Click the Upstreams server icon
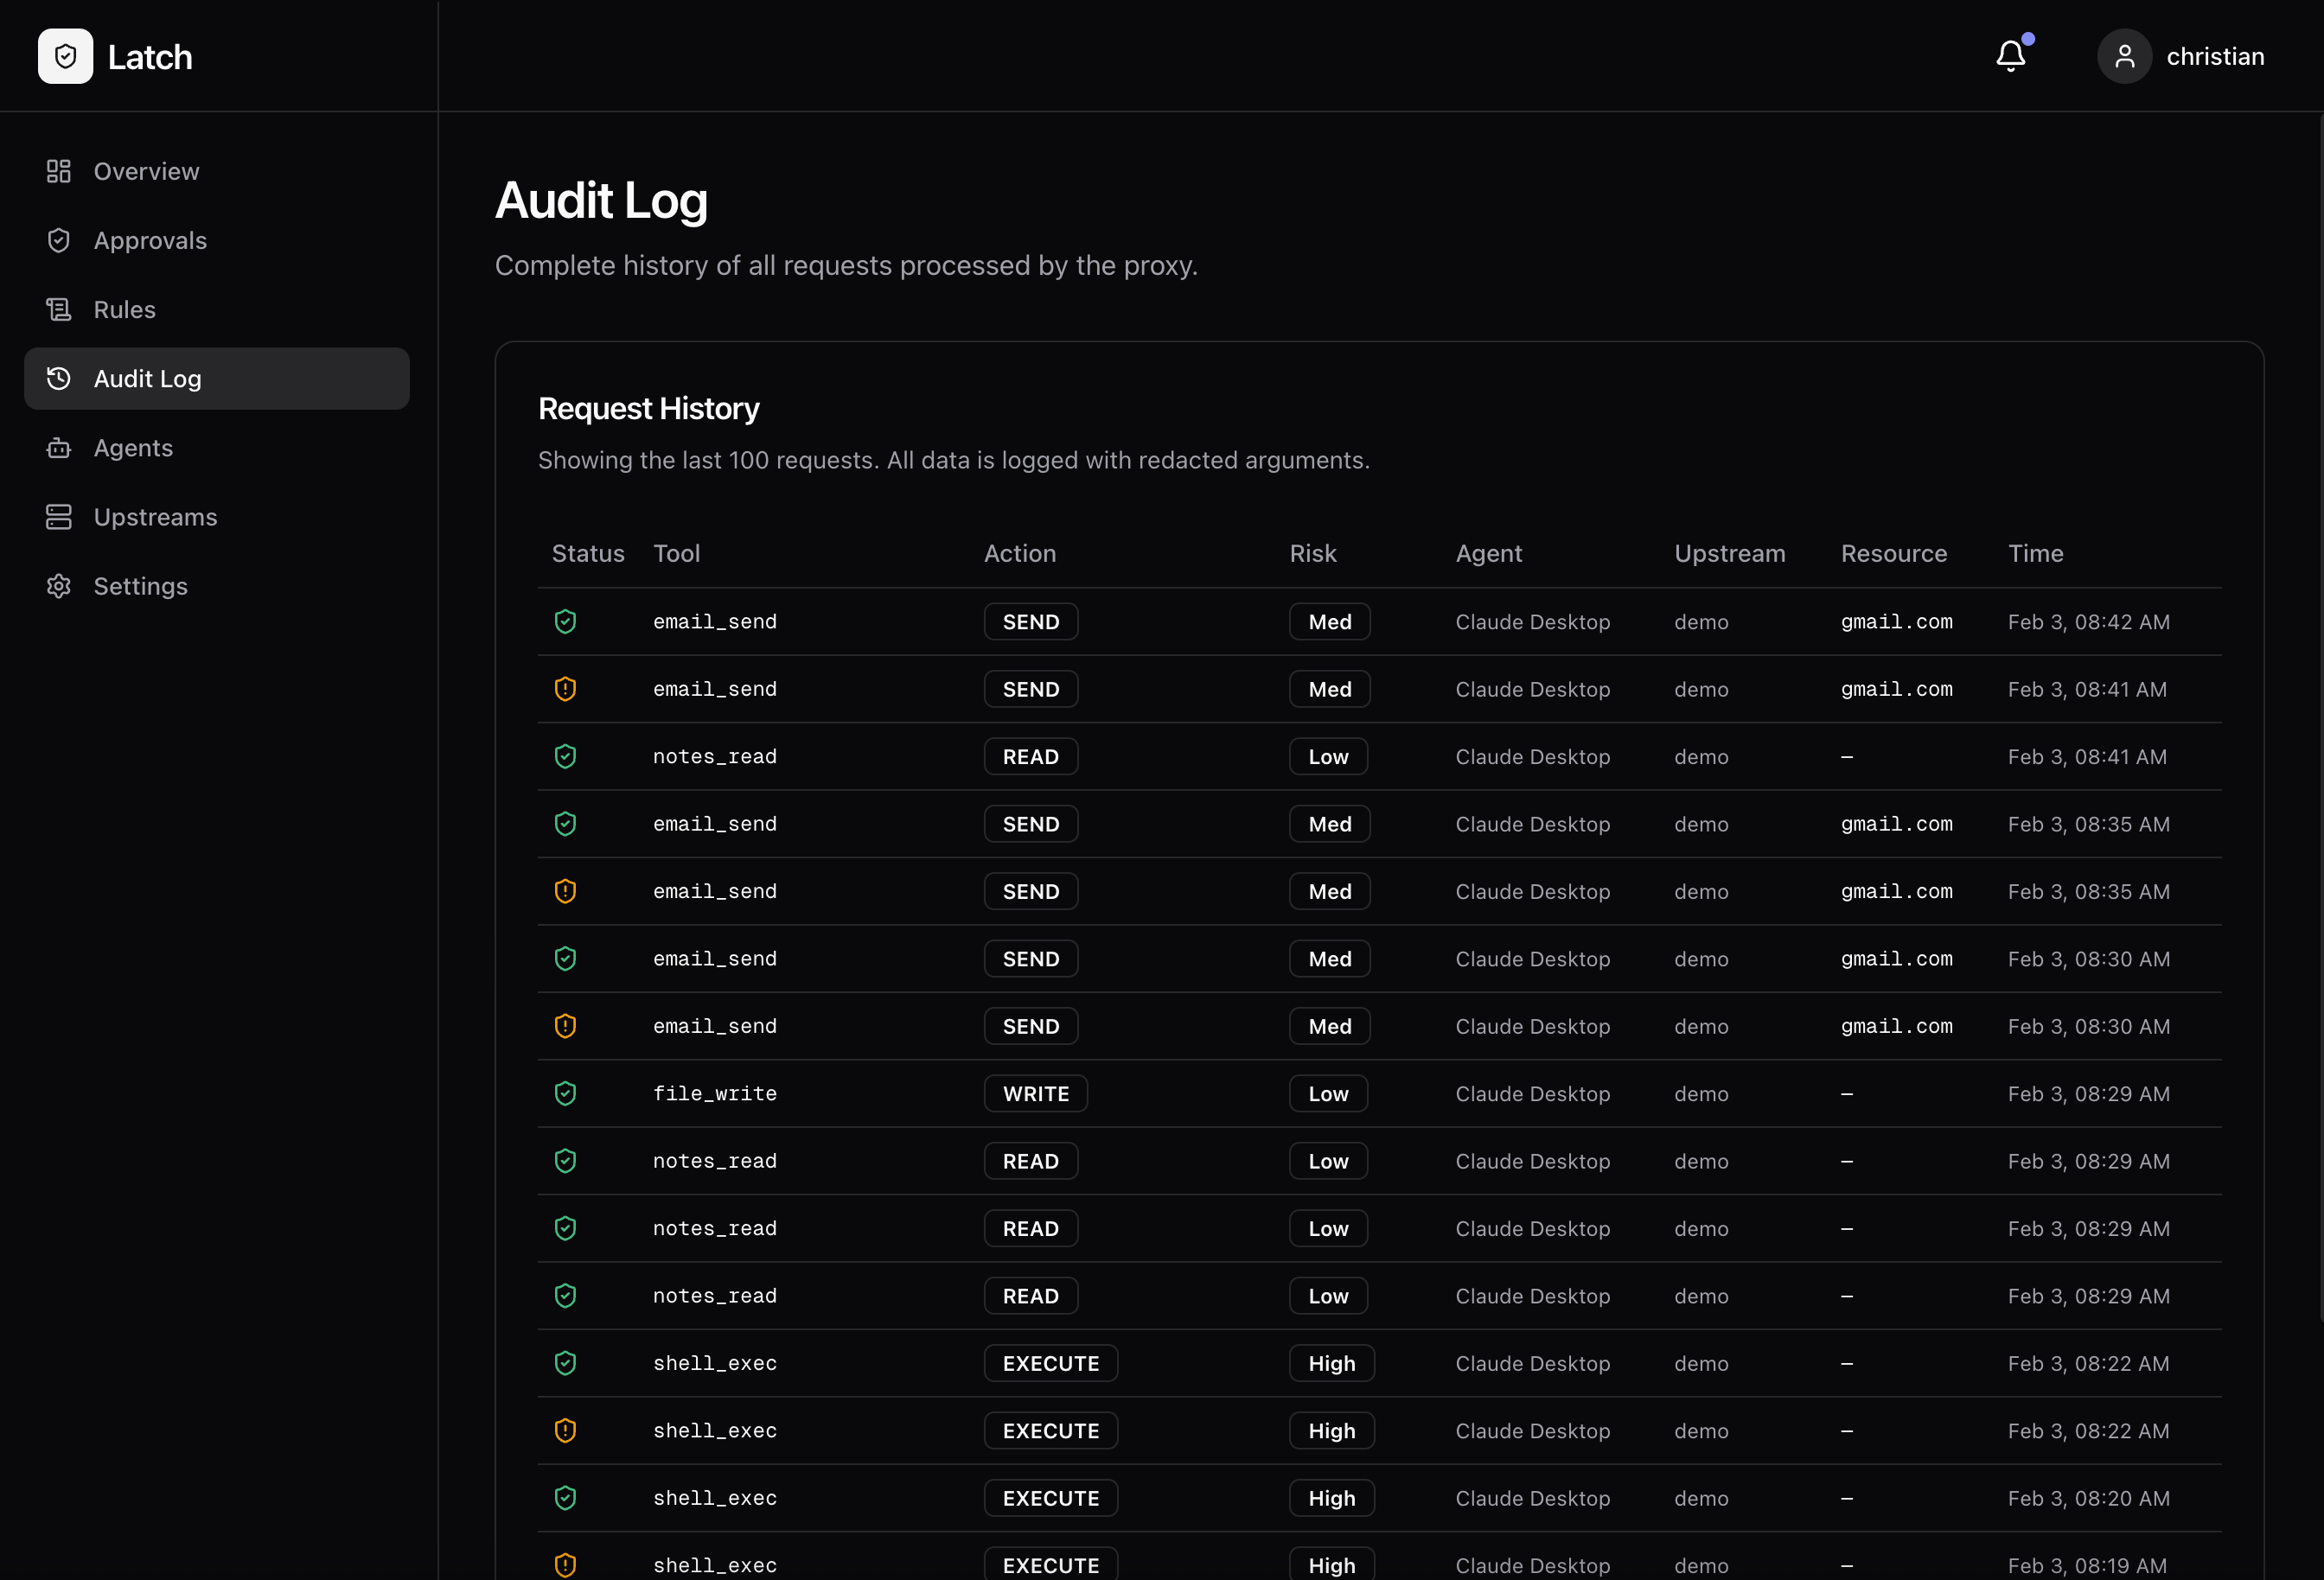This screenshot has width=2324, height=1580. pyautogui.click(x=58, y=517)
